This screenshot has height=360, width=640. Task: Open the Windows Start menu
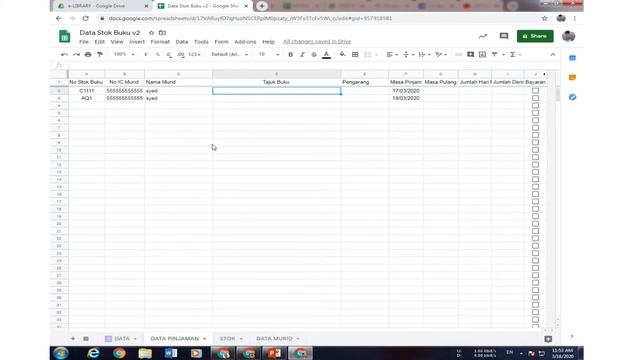point(61,353)
